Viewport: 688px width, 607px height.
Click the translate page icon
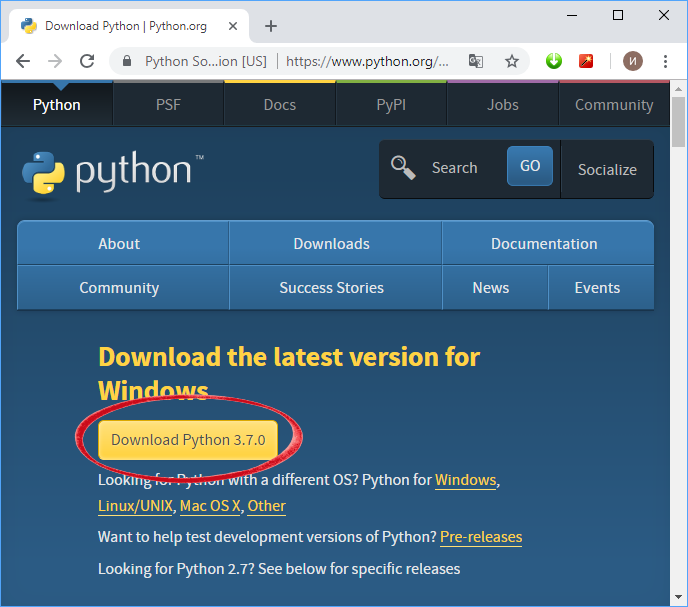coord(476,61)
